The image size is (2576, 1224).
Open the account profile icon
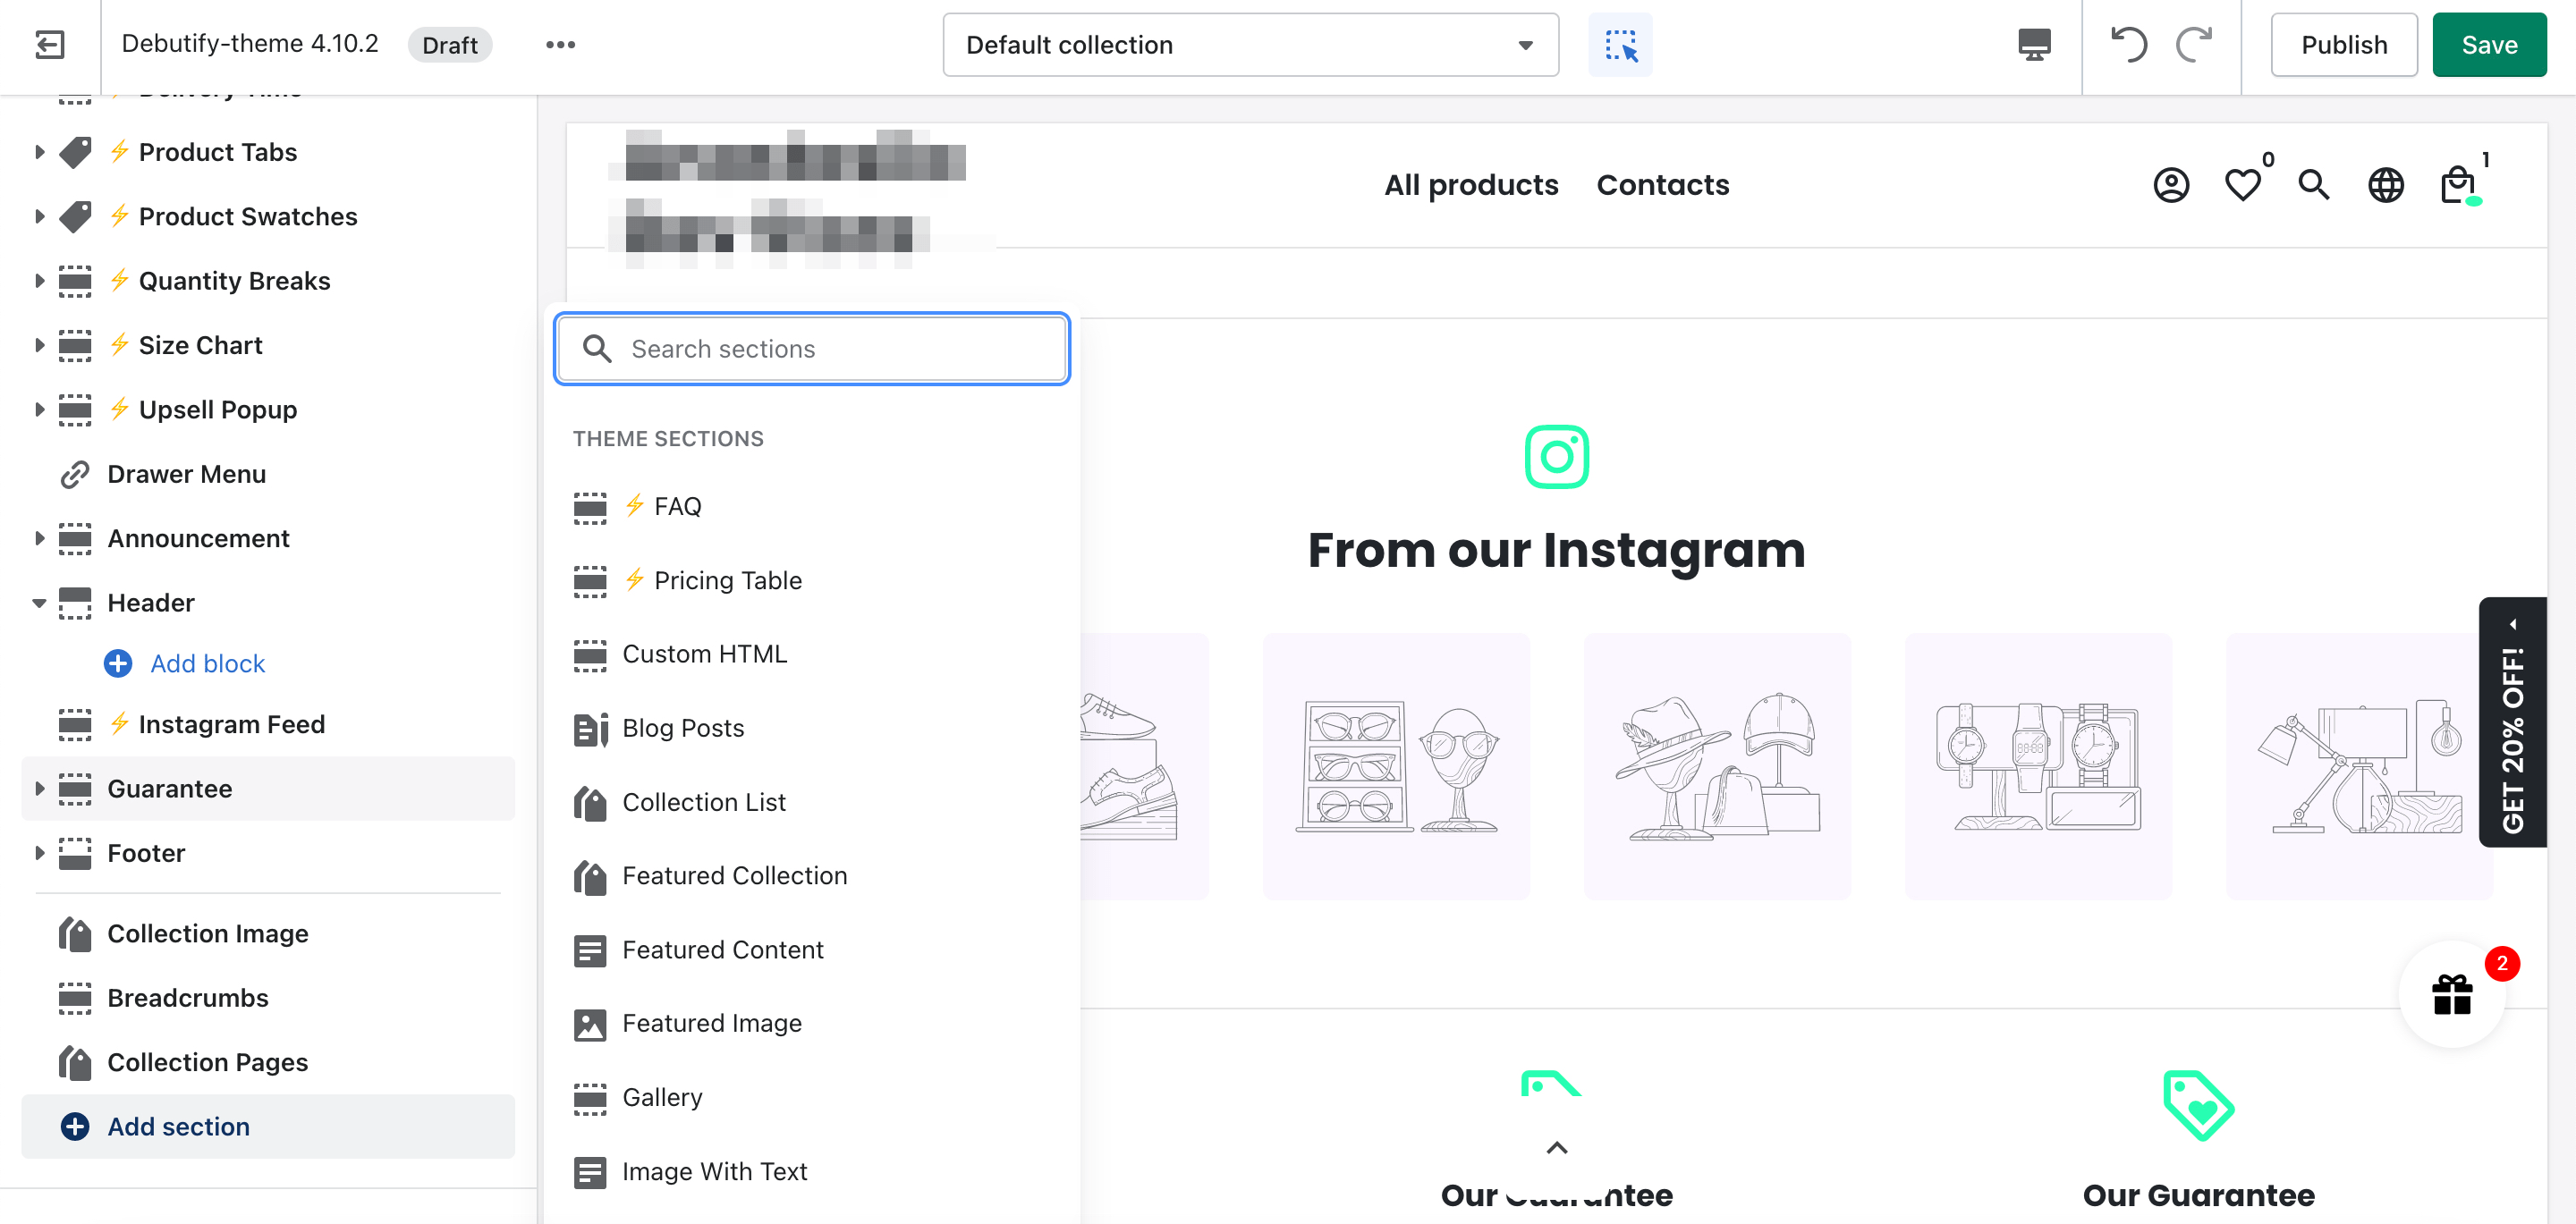pos(2170,185)
